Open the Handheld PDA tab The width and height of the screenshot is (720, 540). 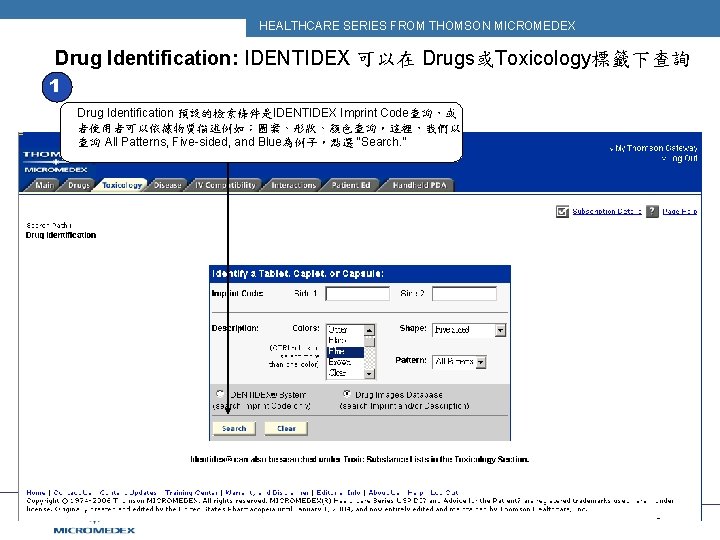[419, 185]
